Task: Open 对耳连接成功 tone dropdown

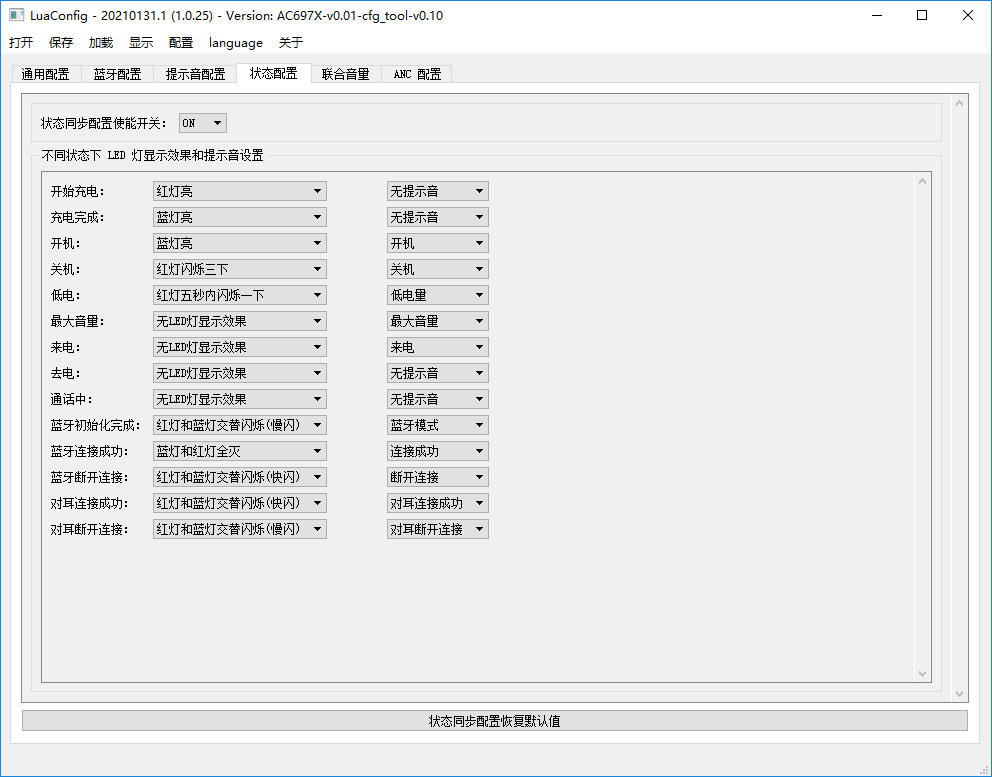Action: pos(438,503)
